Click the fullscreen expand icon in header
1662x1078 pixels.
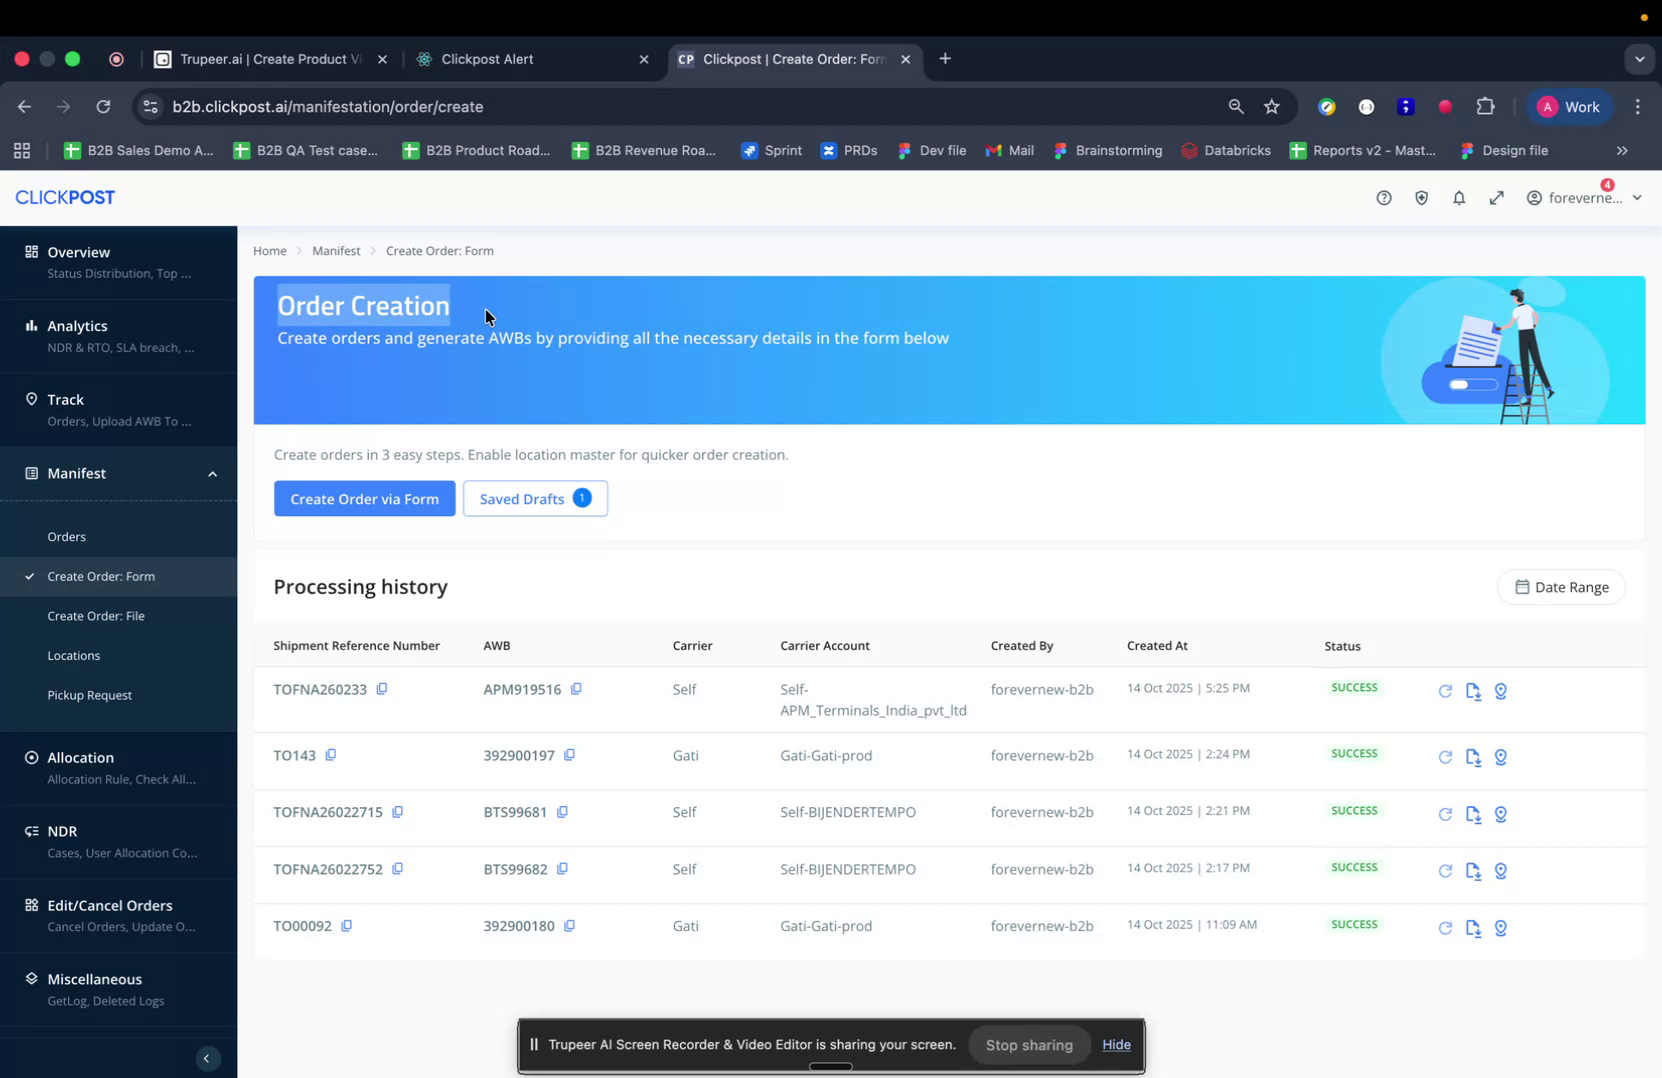click(1497, 197)
